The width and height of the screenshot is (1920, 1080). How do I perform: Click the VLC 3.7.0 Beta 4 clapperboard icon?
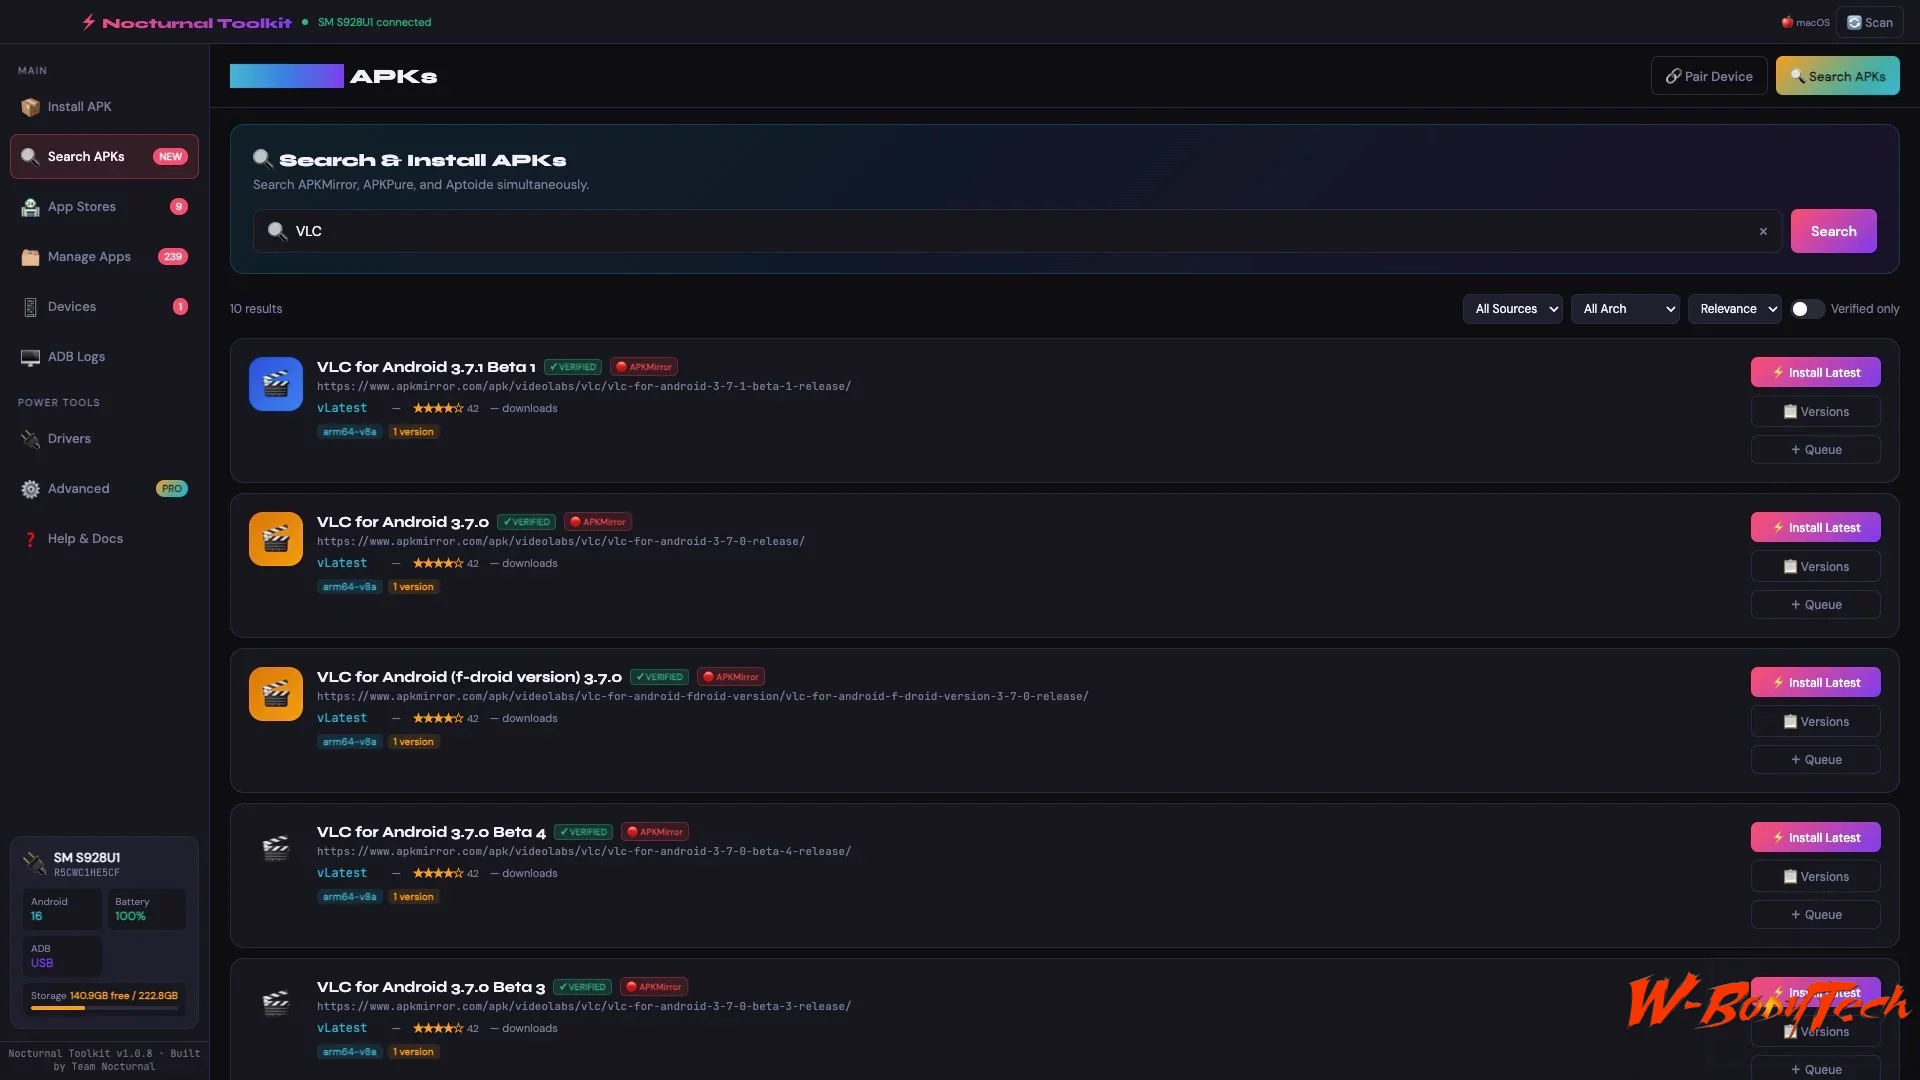pyautogui.click(x=276, y=848)
